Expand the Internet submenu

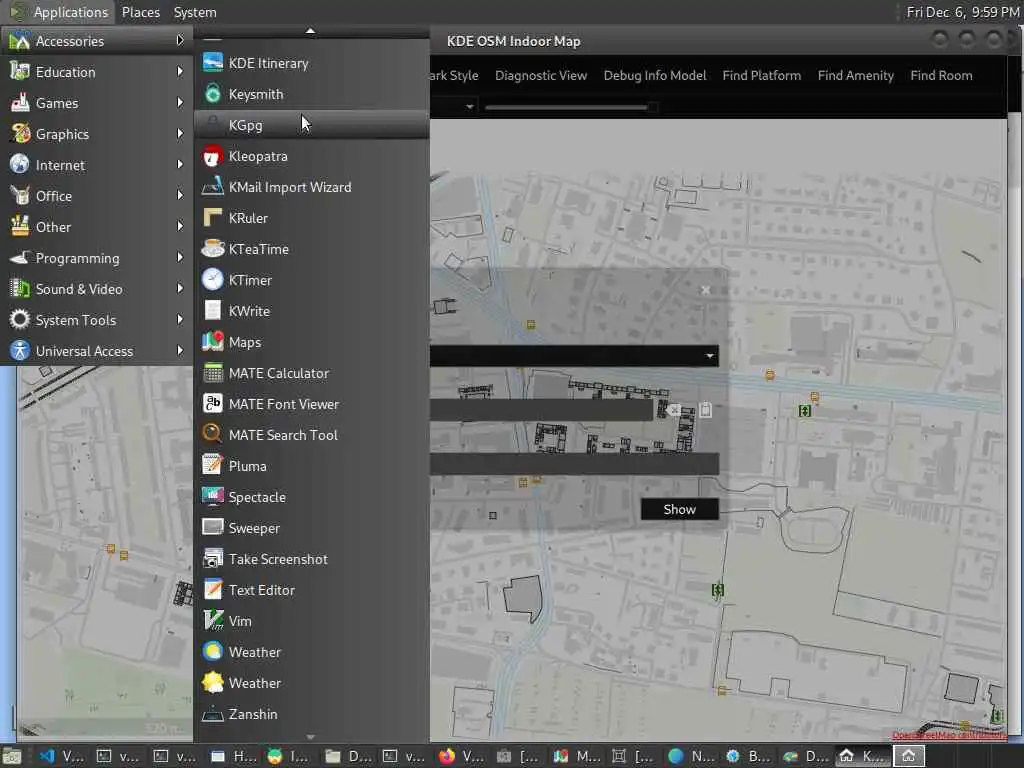97,165
